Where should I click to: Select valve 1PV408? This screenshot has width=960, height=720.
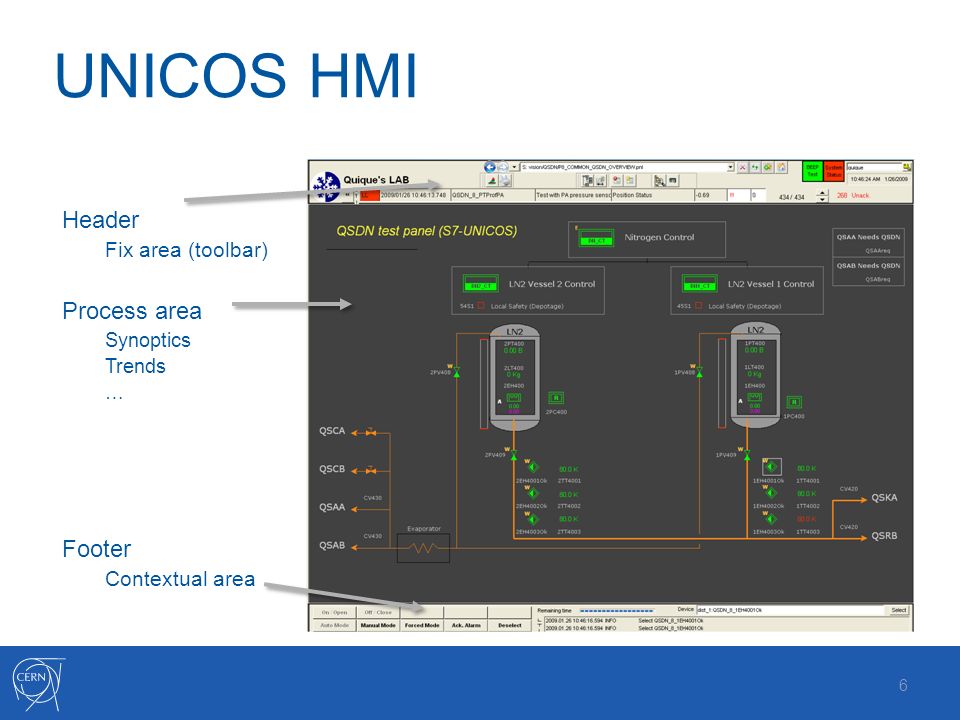pyautogui.click(x=699, y=370)
